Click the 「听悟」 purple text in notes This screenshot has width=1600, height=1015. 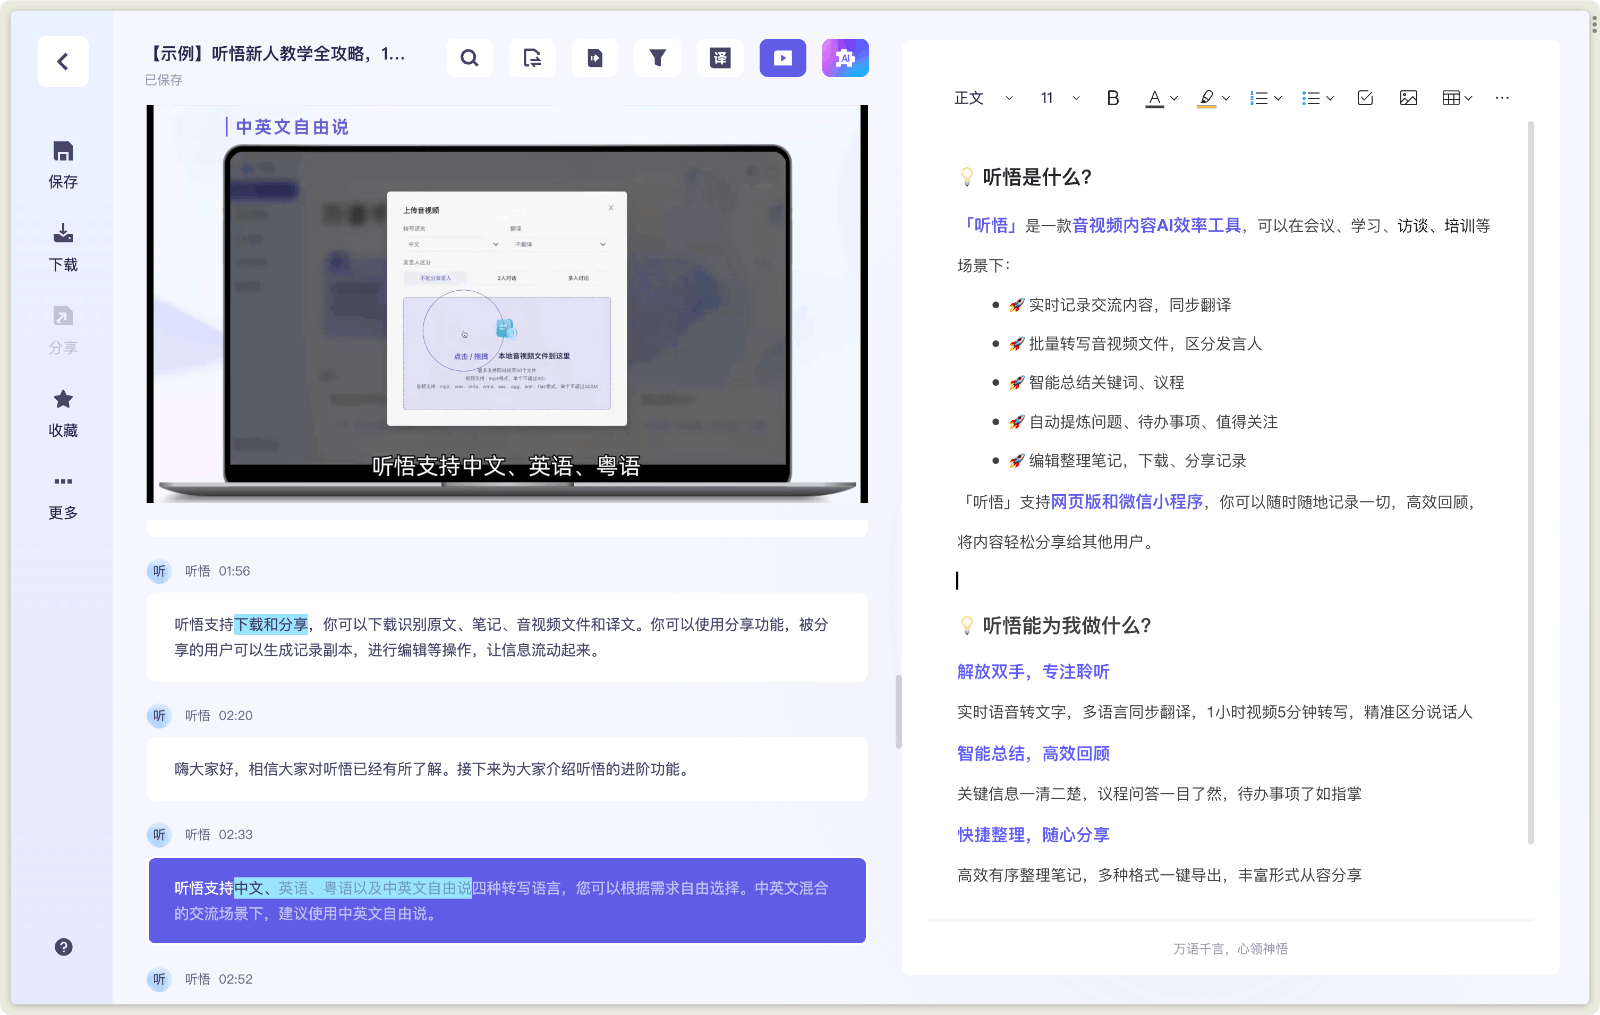(x=989, y=226)
